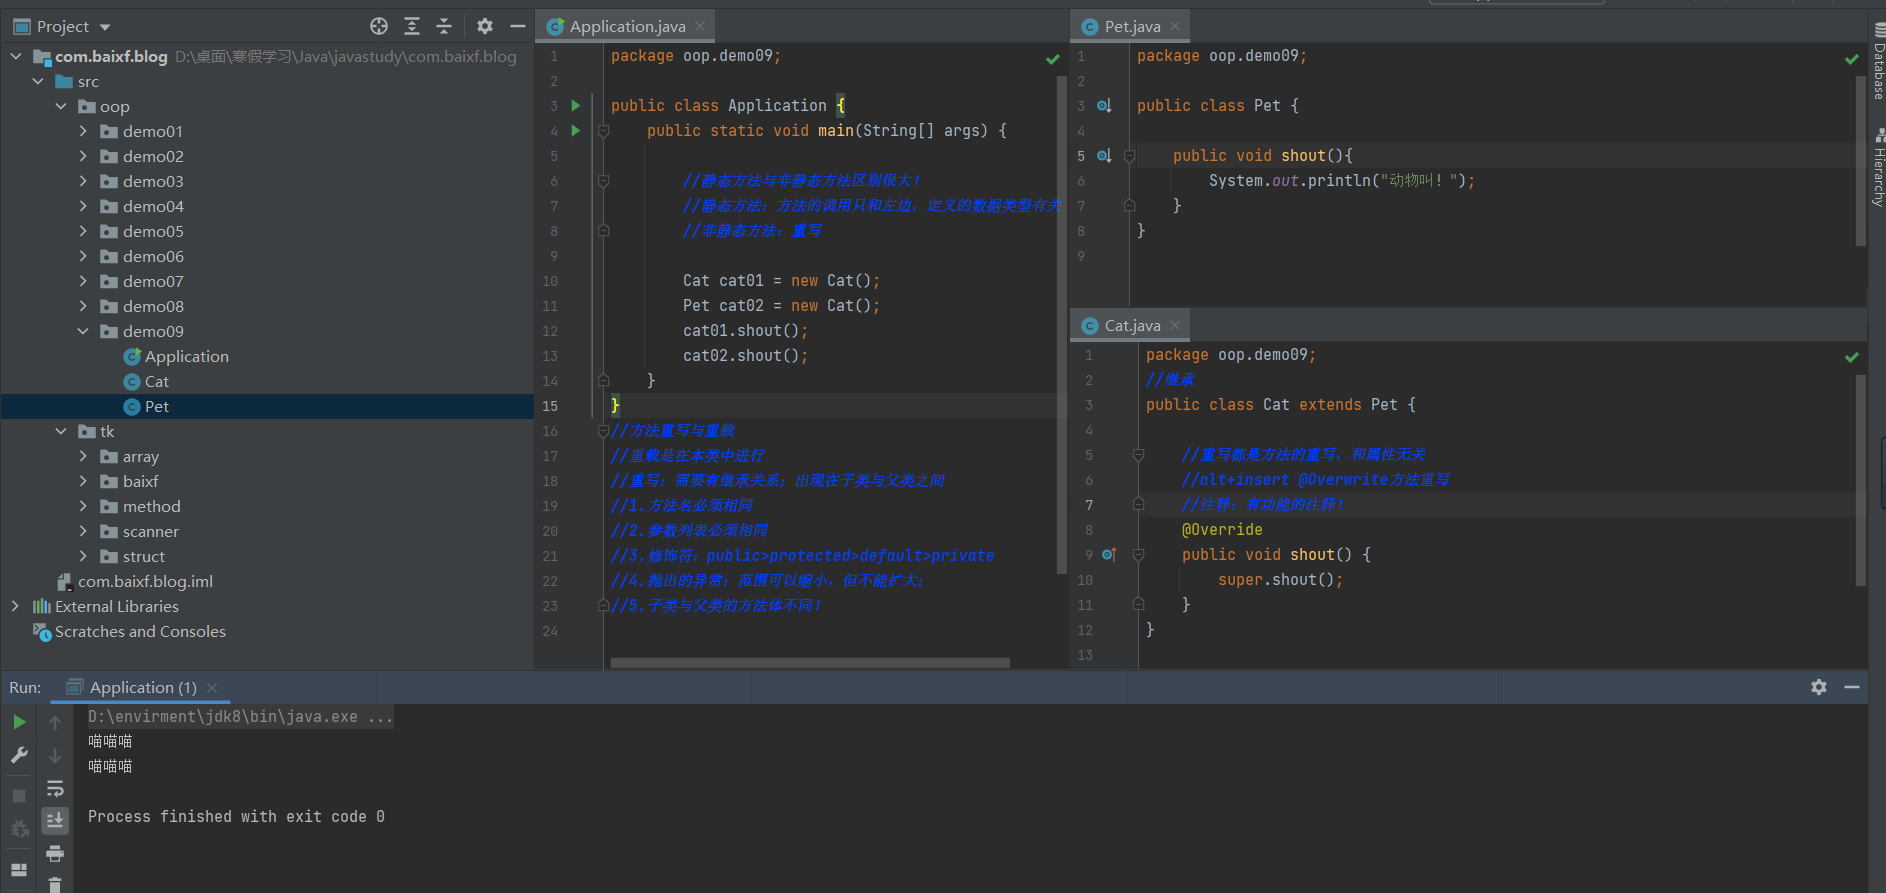
Task: Click inspection checkmark in Pet.java
Action: (x=1852, y=60)
